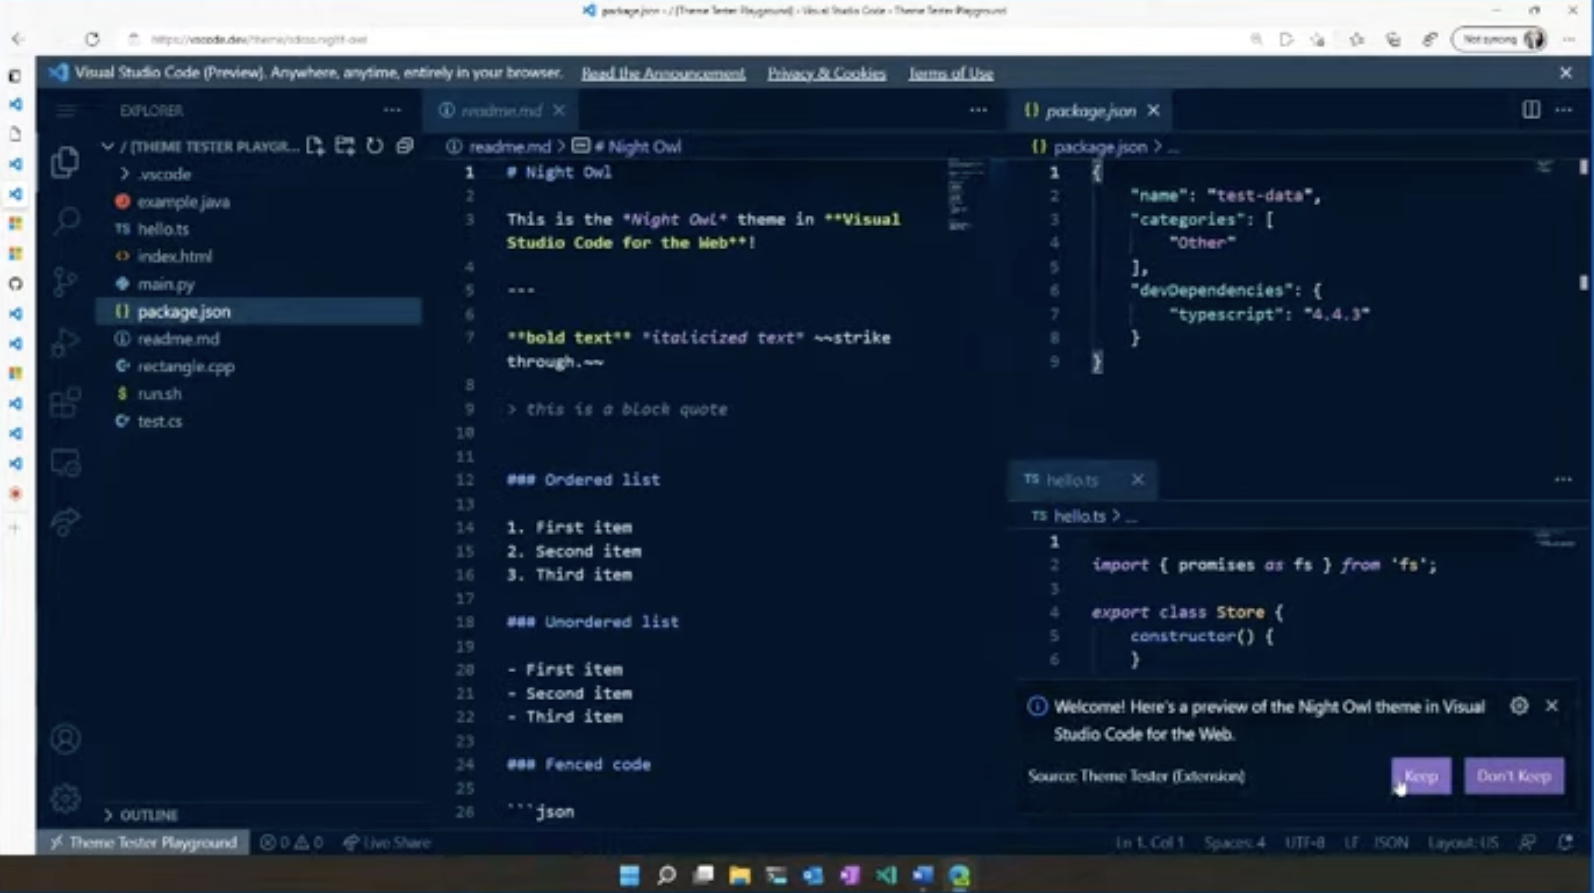Click Live Share in status bar
Screen dimensions: 1594x893
pyautogui.click(x=387, y=843)
